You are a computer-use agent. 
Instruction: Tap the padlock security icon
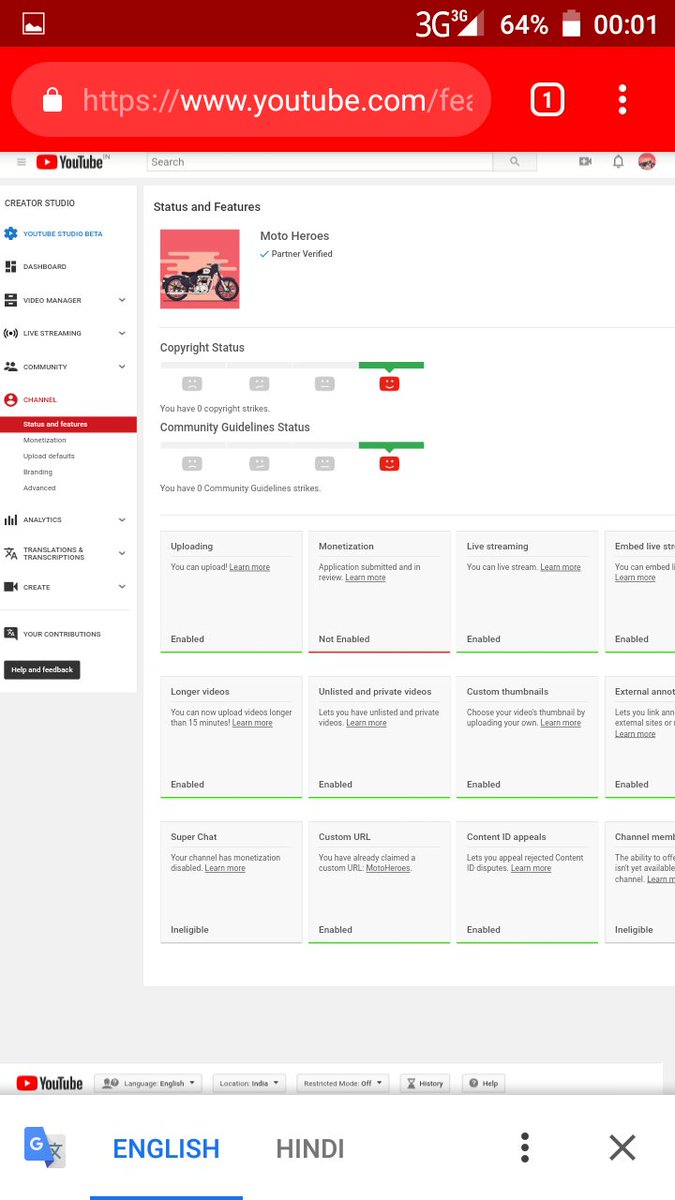point(52,100)
